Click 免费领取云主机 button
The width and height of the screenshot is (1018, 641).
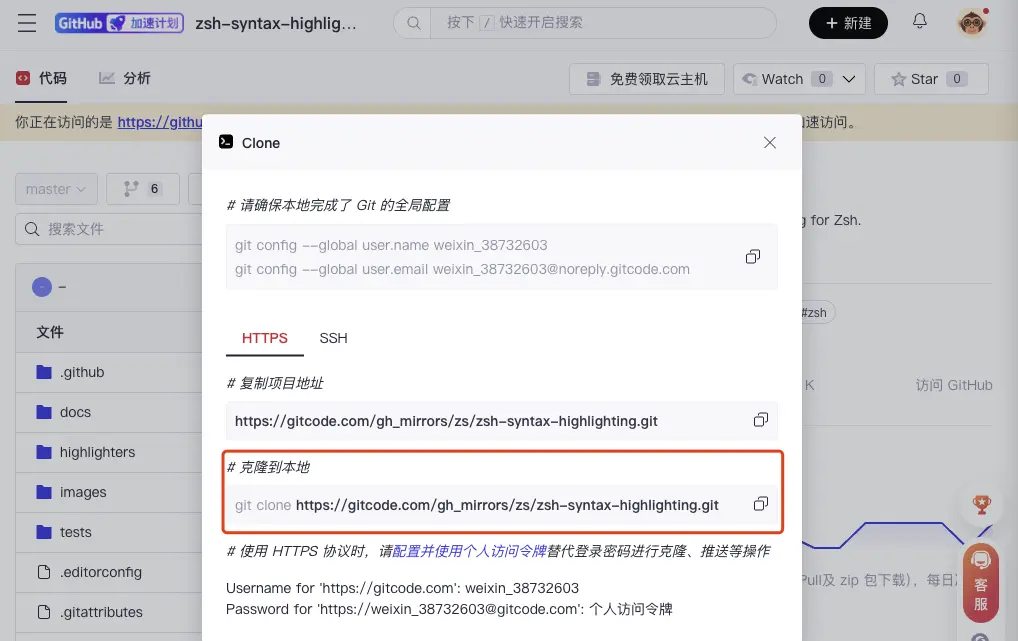(647, 79)
